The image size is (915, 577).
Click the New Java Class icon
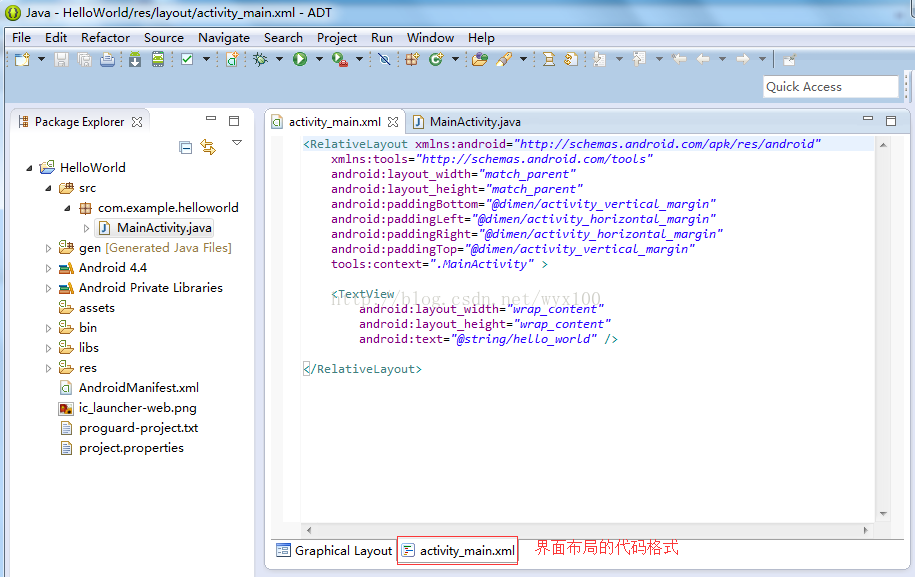(436, 60)
